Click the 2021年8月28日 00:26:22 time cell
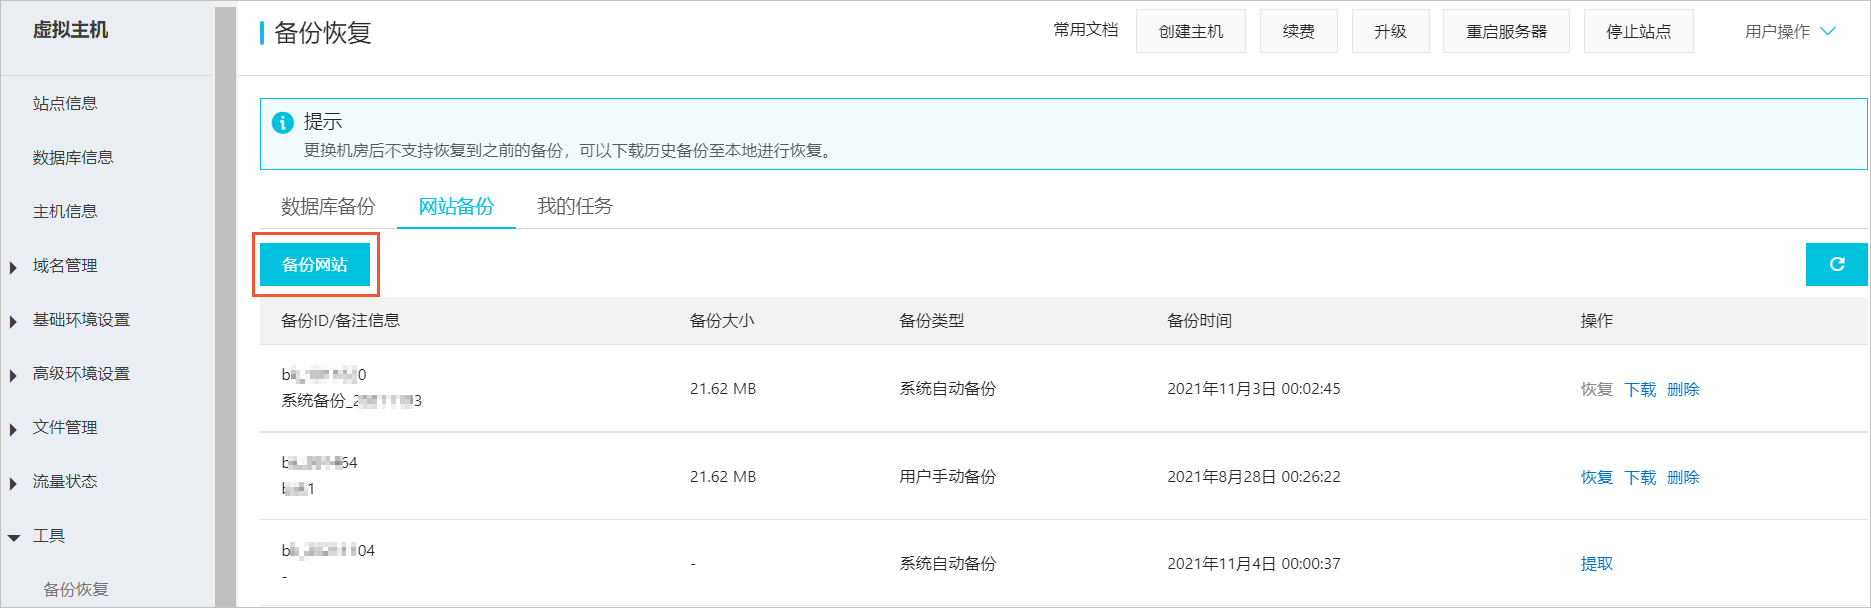Viewport: 1871px width, 608px height. pos(1254,477)
